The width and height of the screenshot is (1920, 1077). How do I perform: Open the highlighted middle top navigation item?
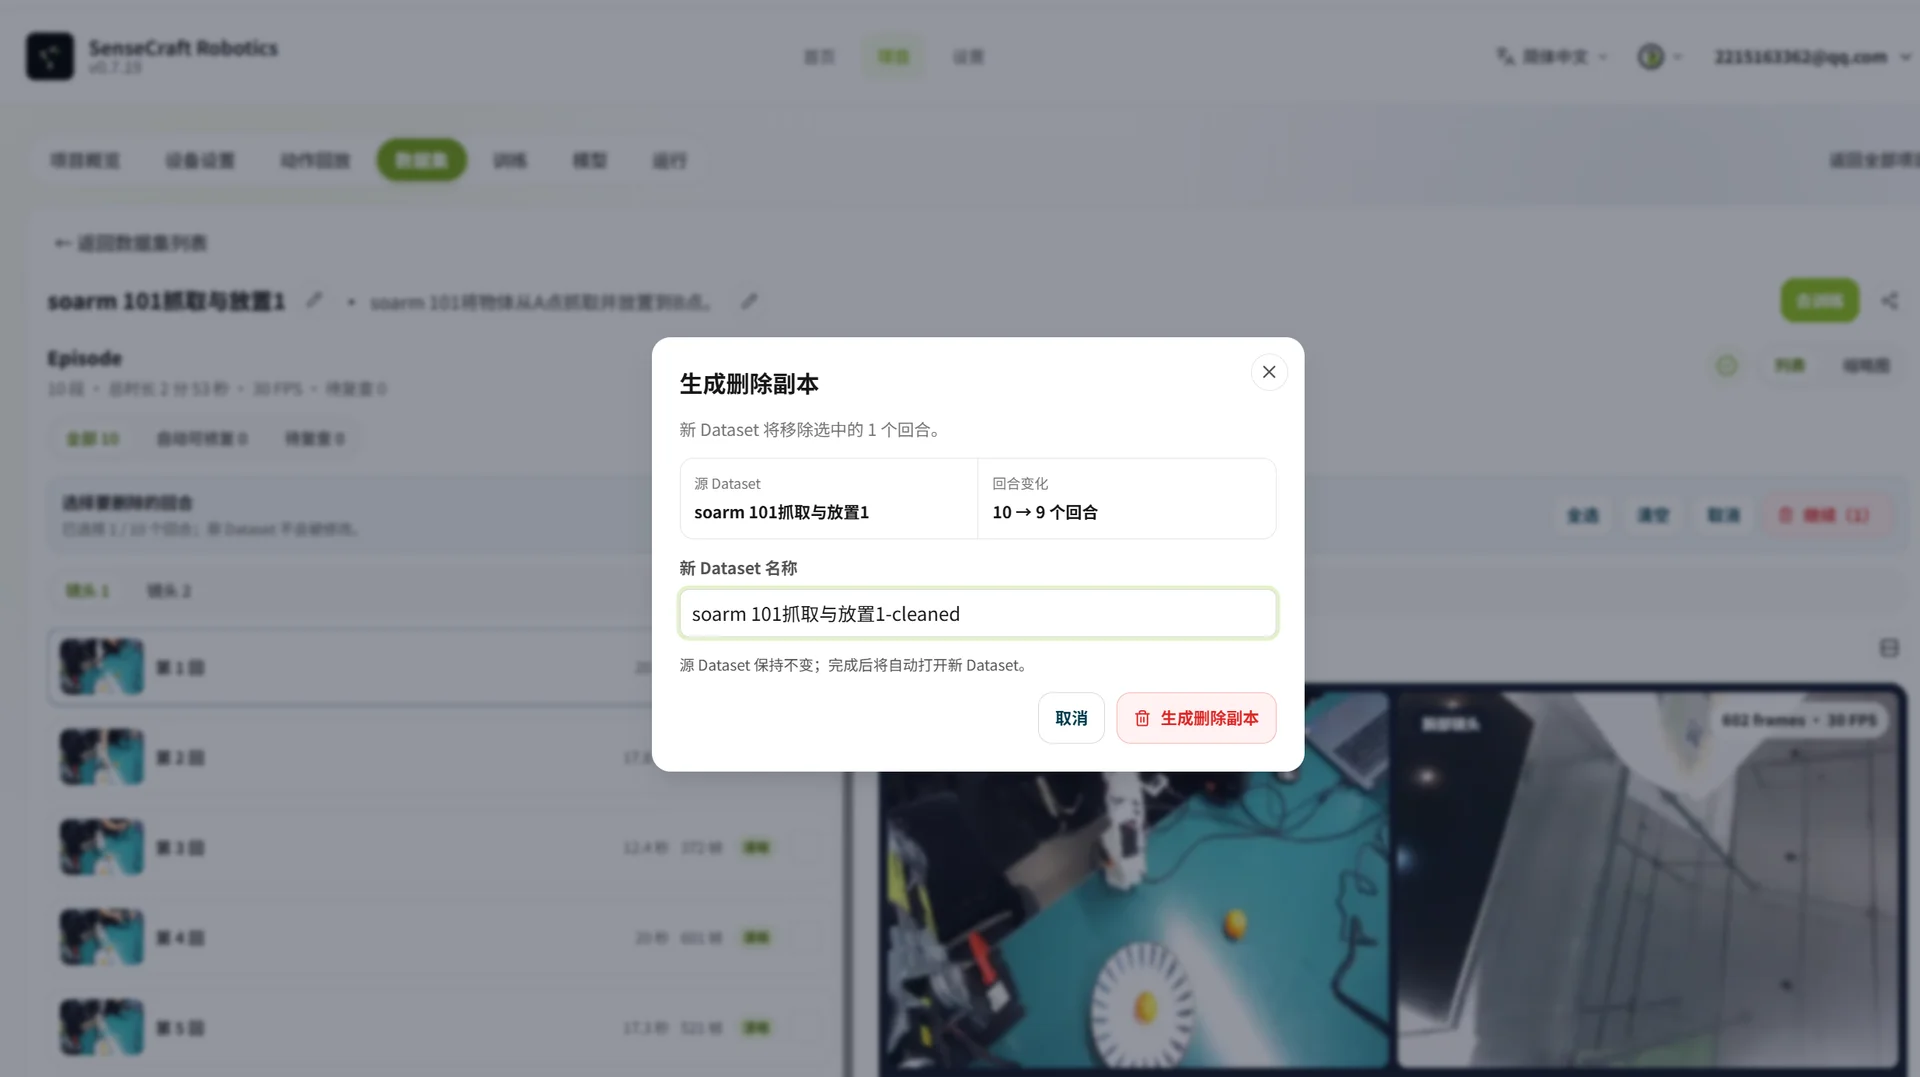[x=893, y=57]
